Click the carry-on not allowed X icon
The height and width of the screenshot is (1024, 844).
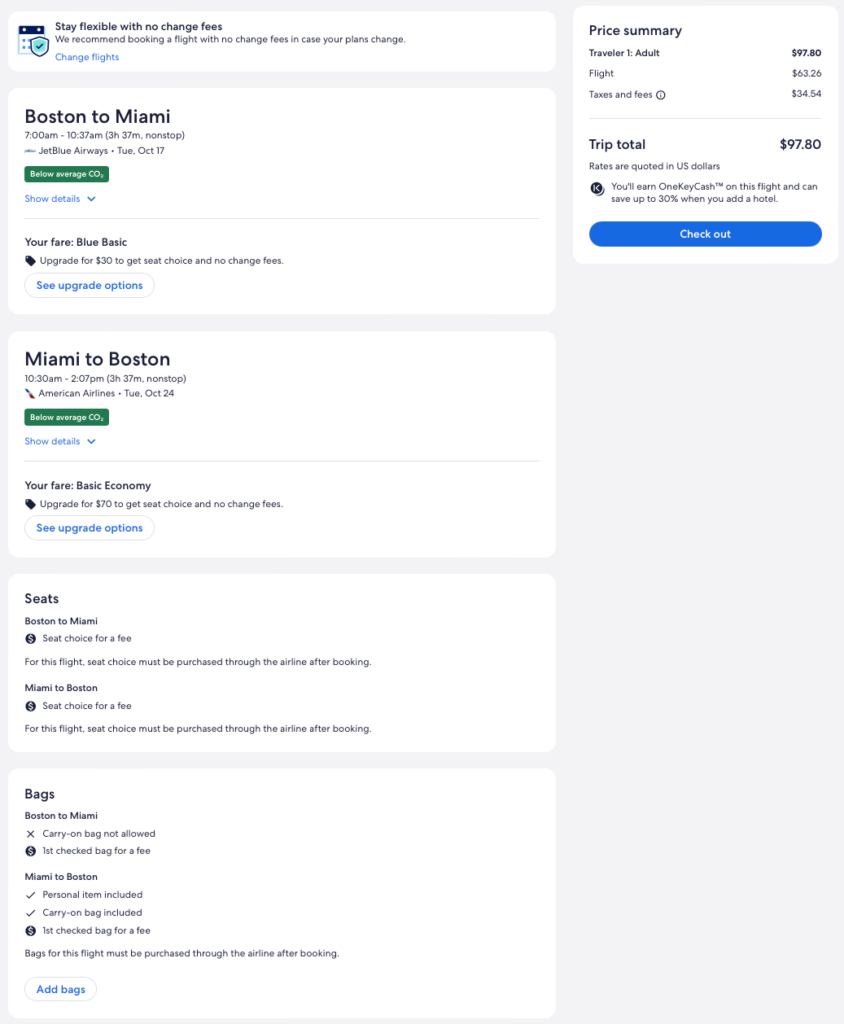[30, 834]
